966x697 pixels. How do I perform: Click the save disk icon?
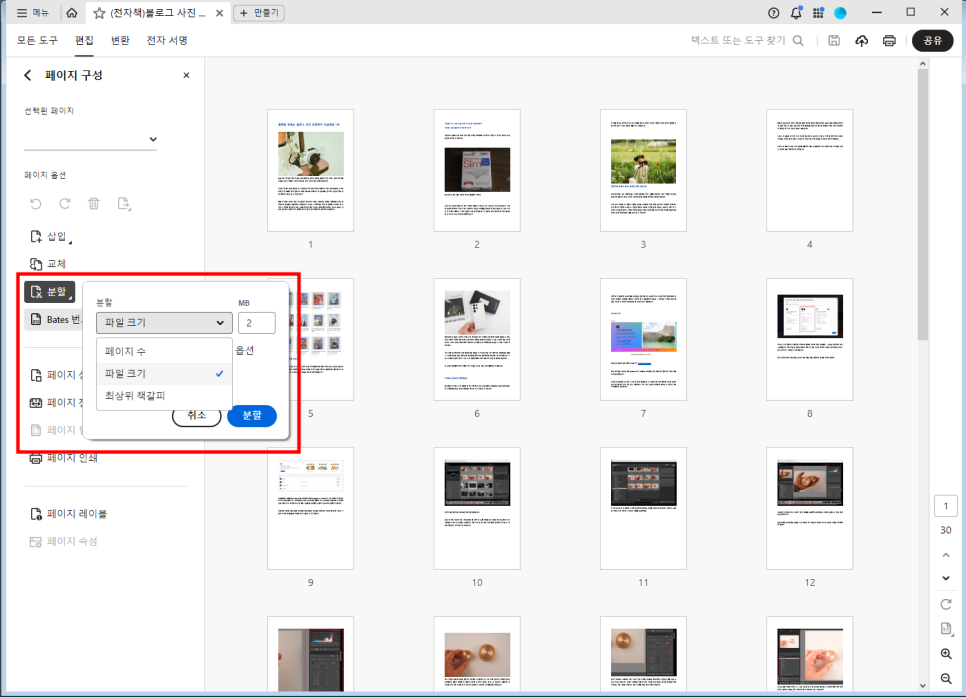tap(834, 41)
